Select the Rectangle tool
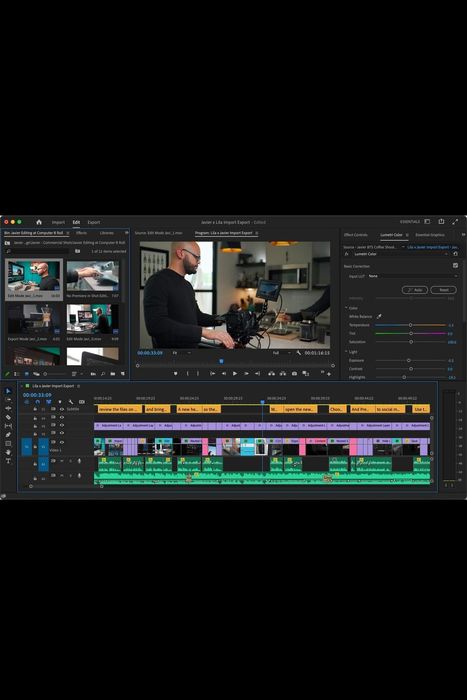This screenshot has height=700, width=467. [x=8, y=443]
